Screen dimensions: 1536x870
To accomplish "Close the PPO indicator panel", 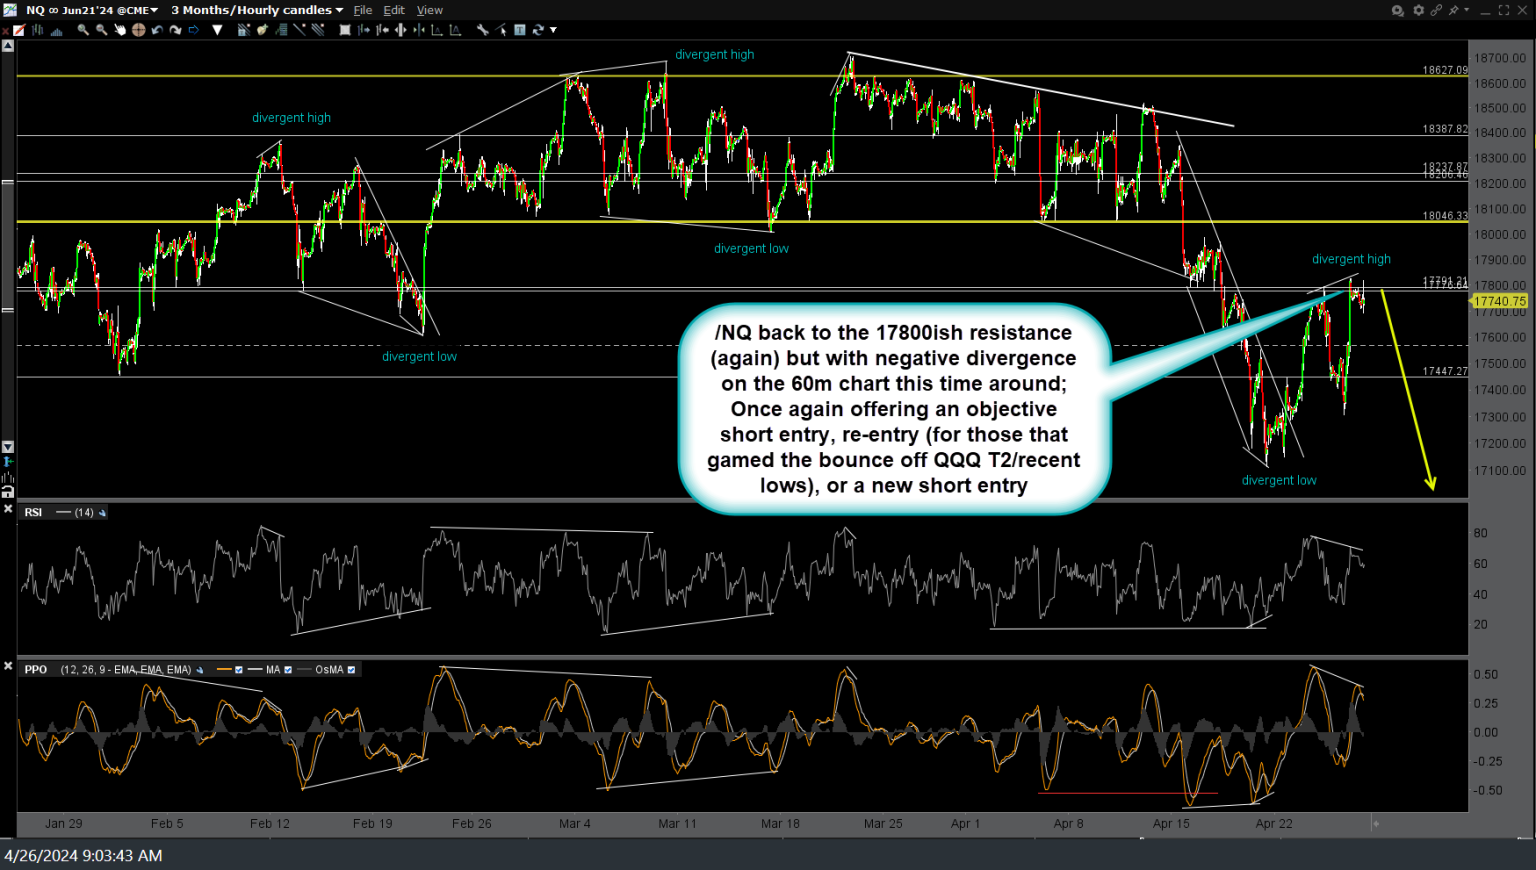I will (x=8, y=665).
